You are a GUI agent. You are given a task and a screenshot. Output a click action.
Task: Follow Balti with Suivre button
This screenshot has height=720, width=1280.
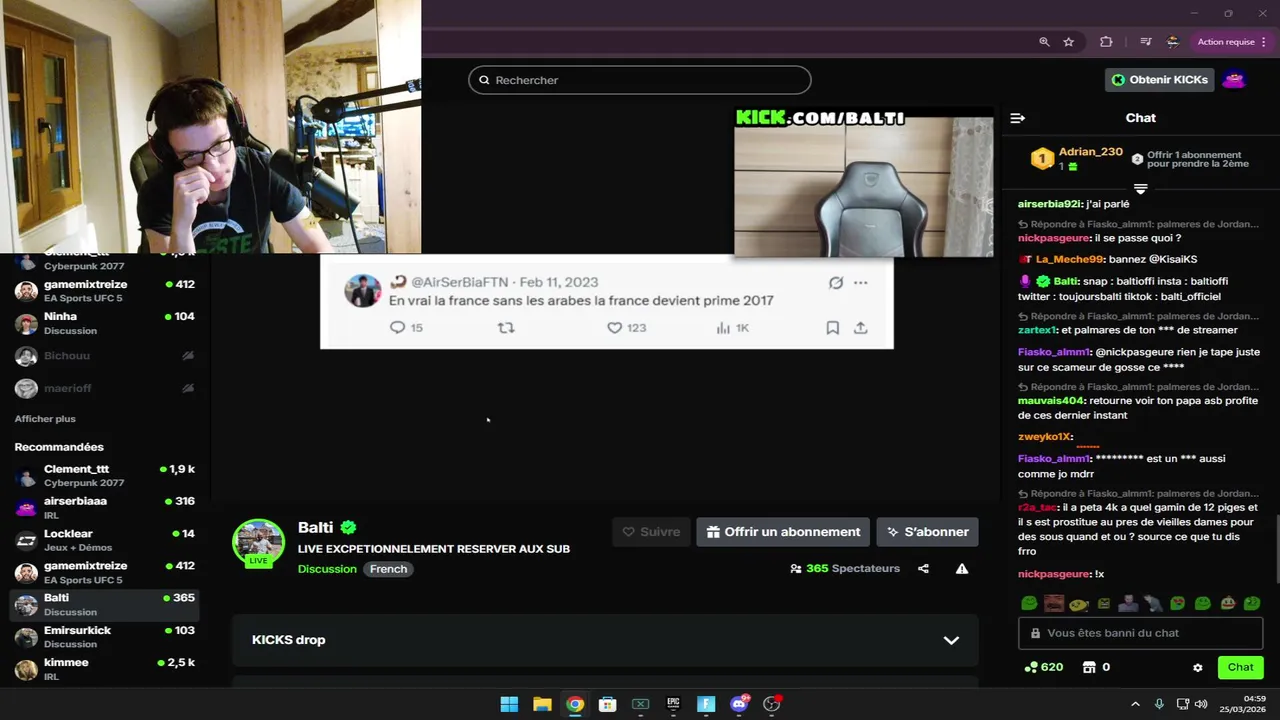click(651, 532)
